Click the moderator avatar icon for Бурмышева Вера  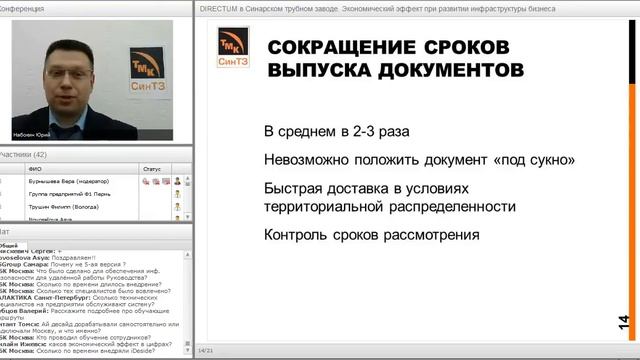click(x=178, y=181)
